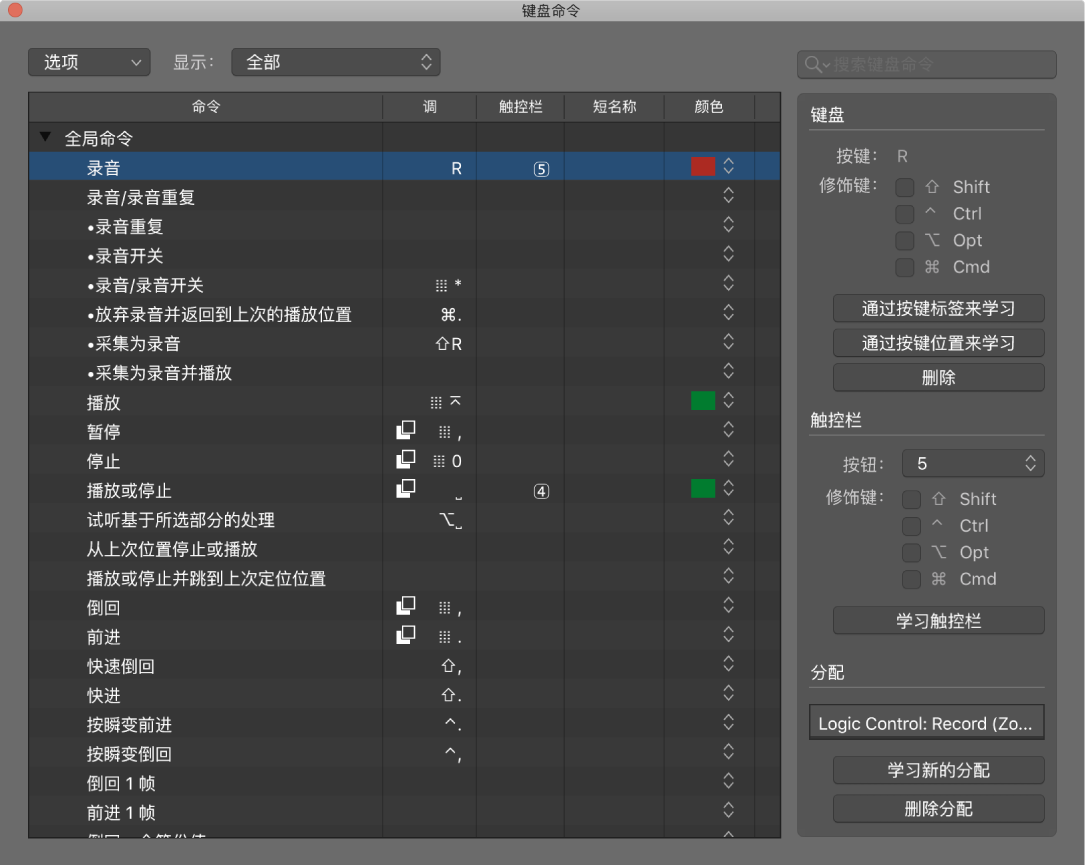
Task: Enable the Shift modifier in the 键盘 section
Action: tap(905, 187)
